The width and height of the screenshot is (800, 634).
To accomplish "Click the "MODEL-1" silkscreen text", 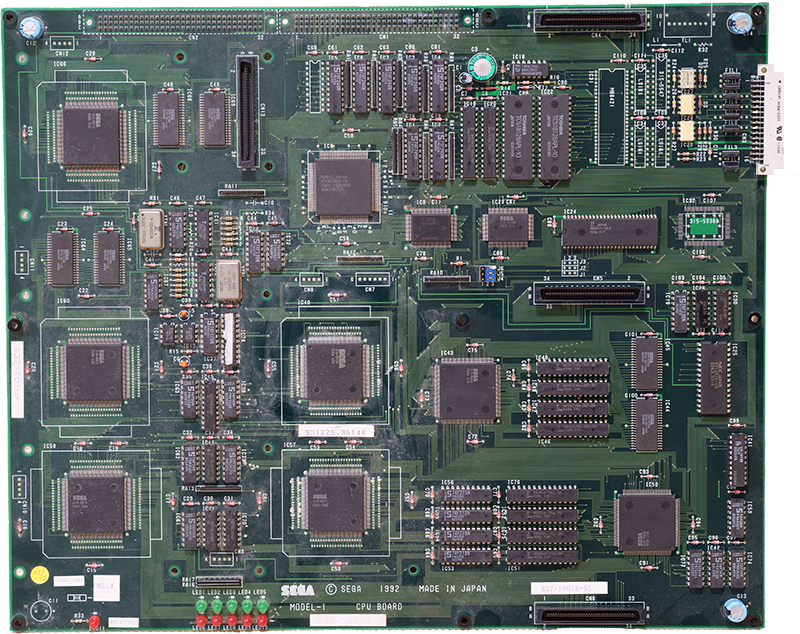I will (307, 607).
